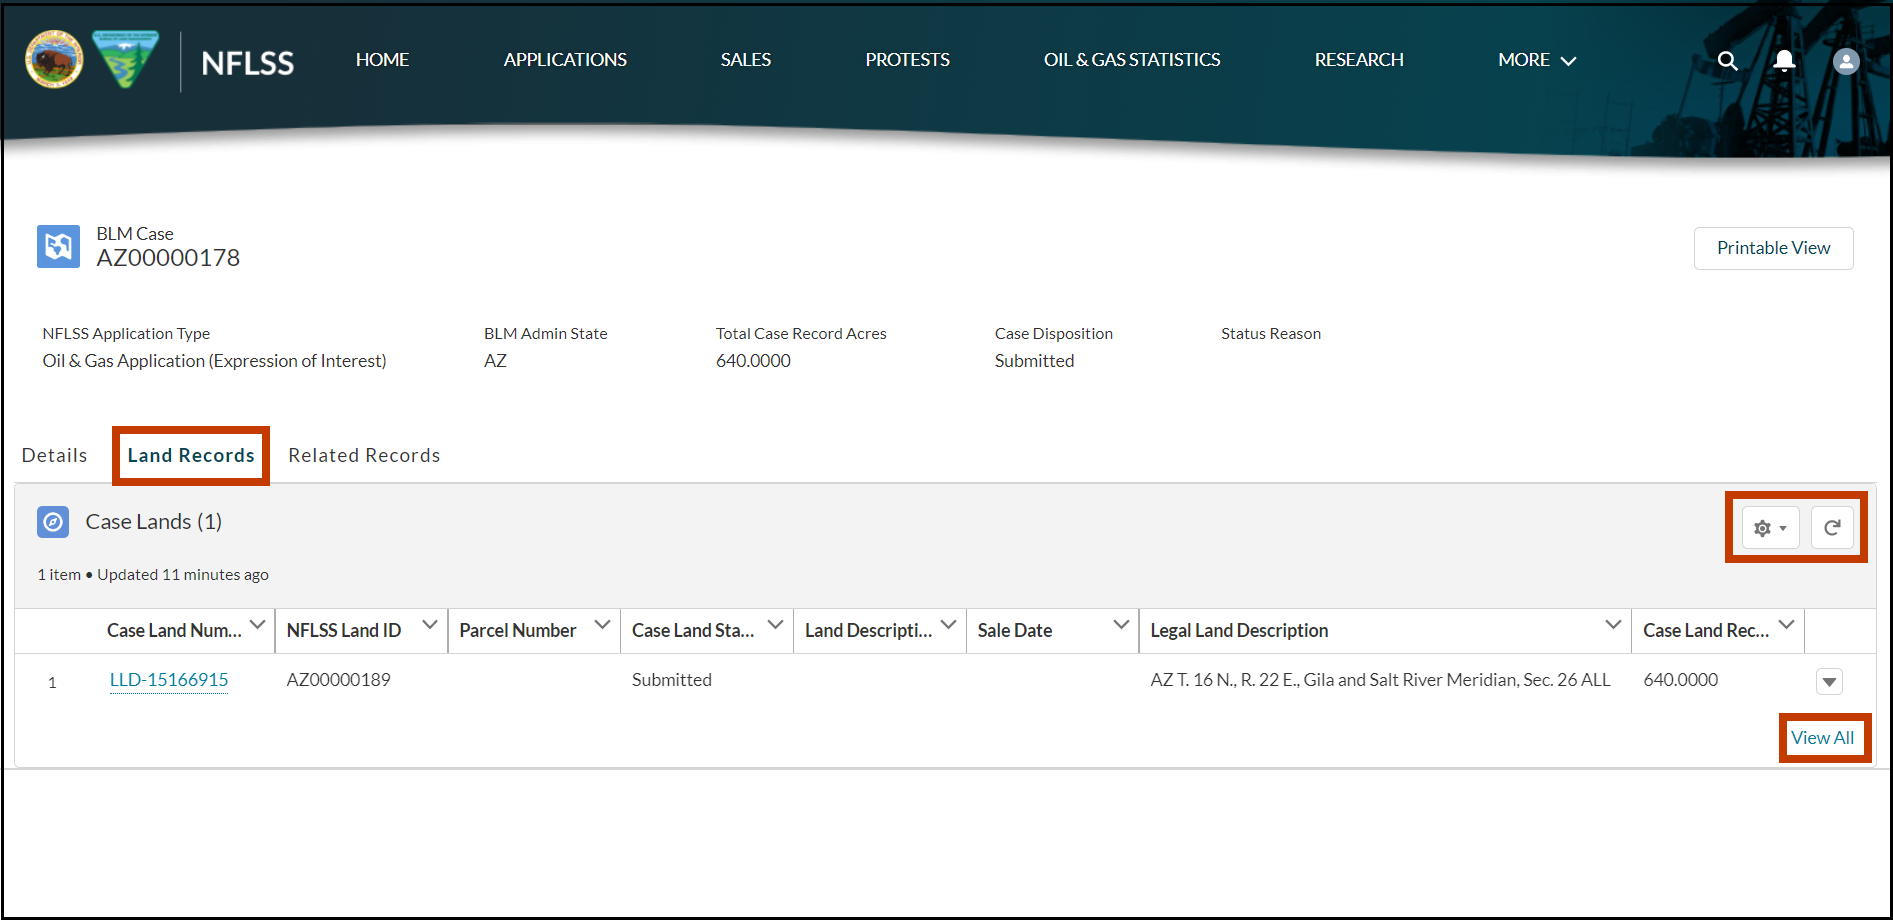Open the notifications bell
This screenshot has width=1893, height=921.
(1784, 60)
